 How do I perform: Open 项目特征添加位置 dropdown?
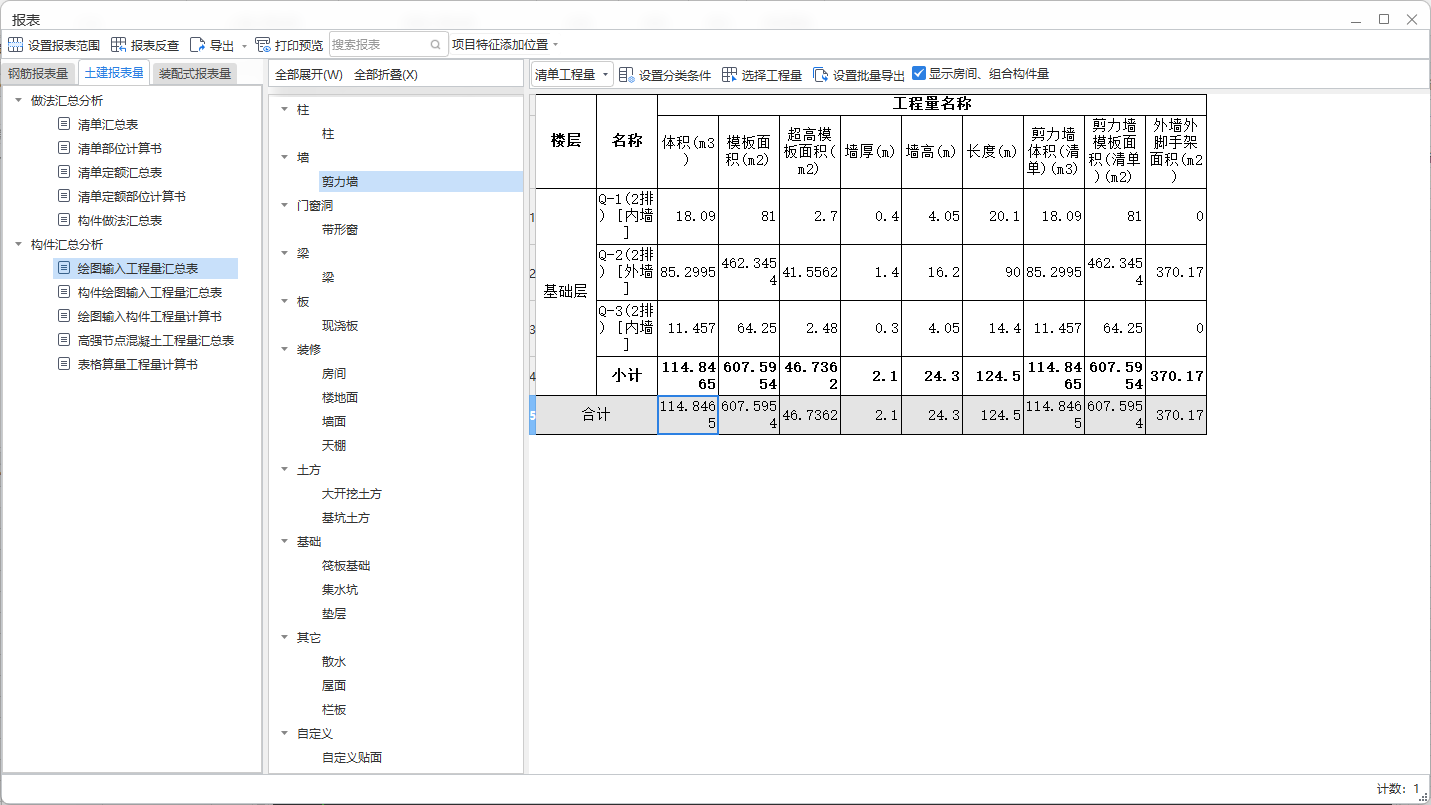tap(504, 45)
